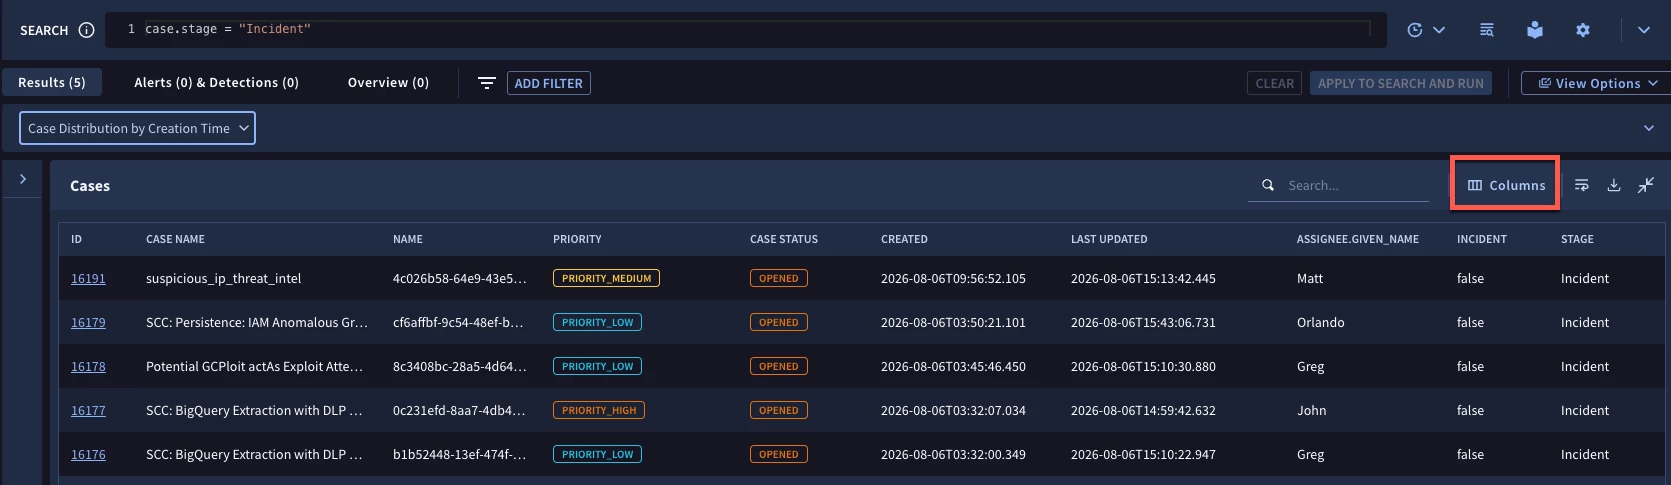Image resolution: width=1671 pixels, height=485 pixels.
Task: Sort by the ID column header
Action: 76,239
